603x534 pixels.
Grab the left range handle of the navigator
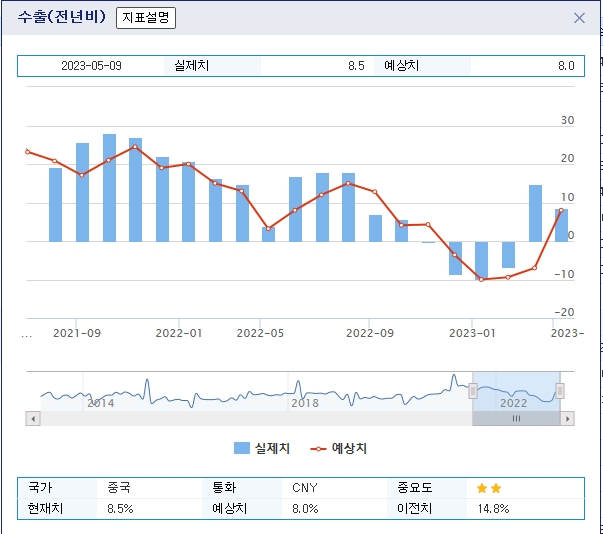pos(473,391)
